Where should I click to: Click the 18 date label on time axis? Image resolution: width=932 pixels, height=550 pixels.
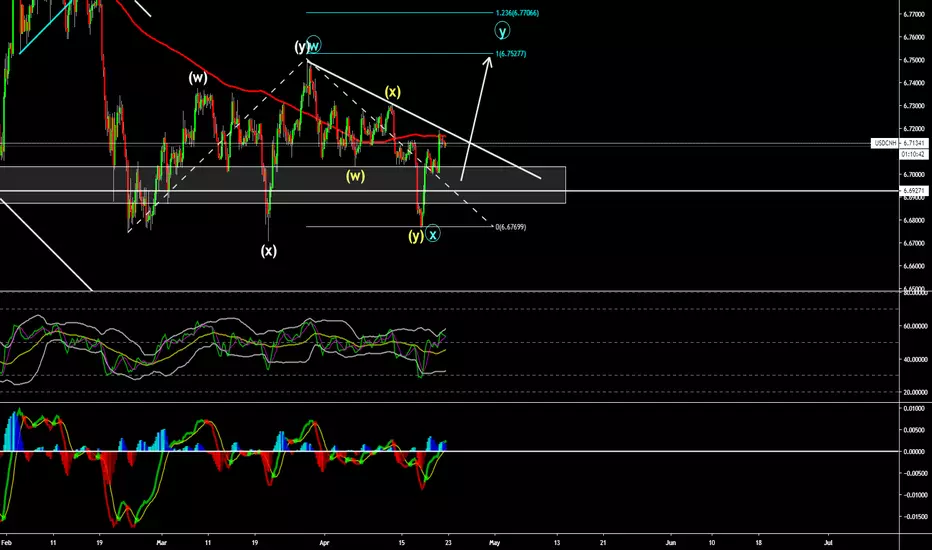(x=758, y=542)
